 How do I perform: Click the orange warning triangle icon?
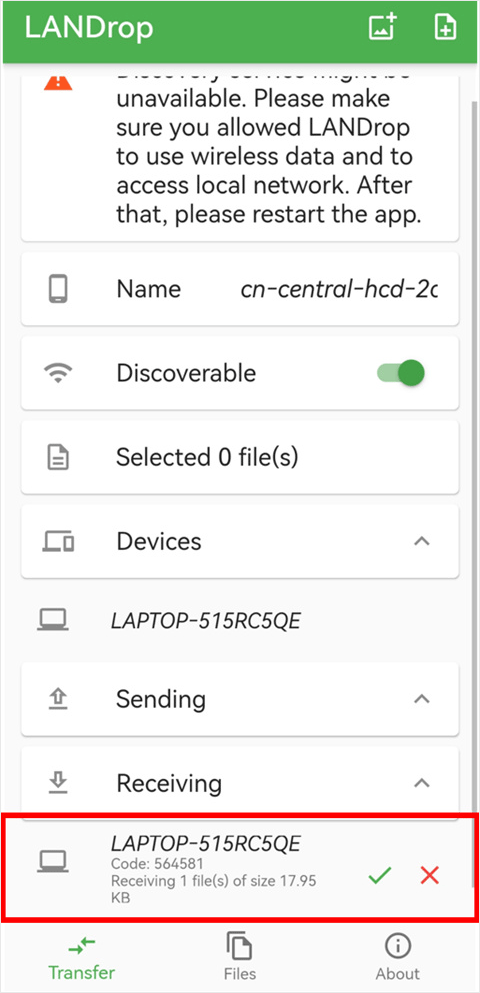coord(58,82)
